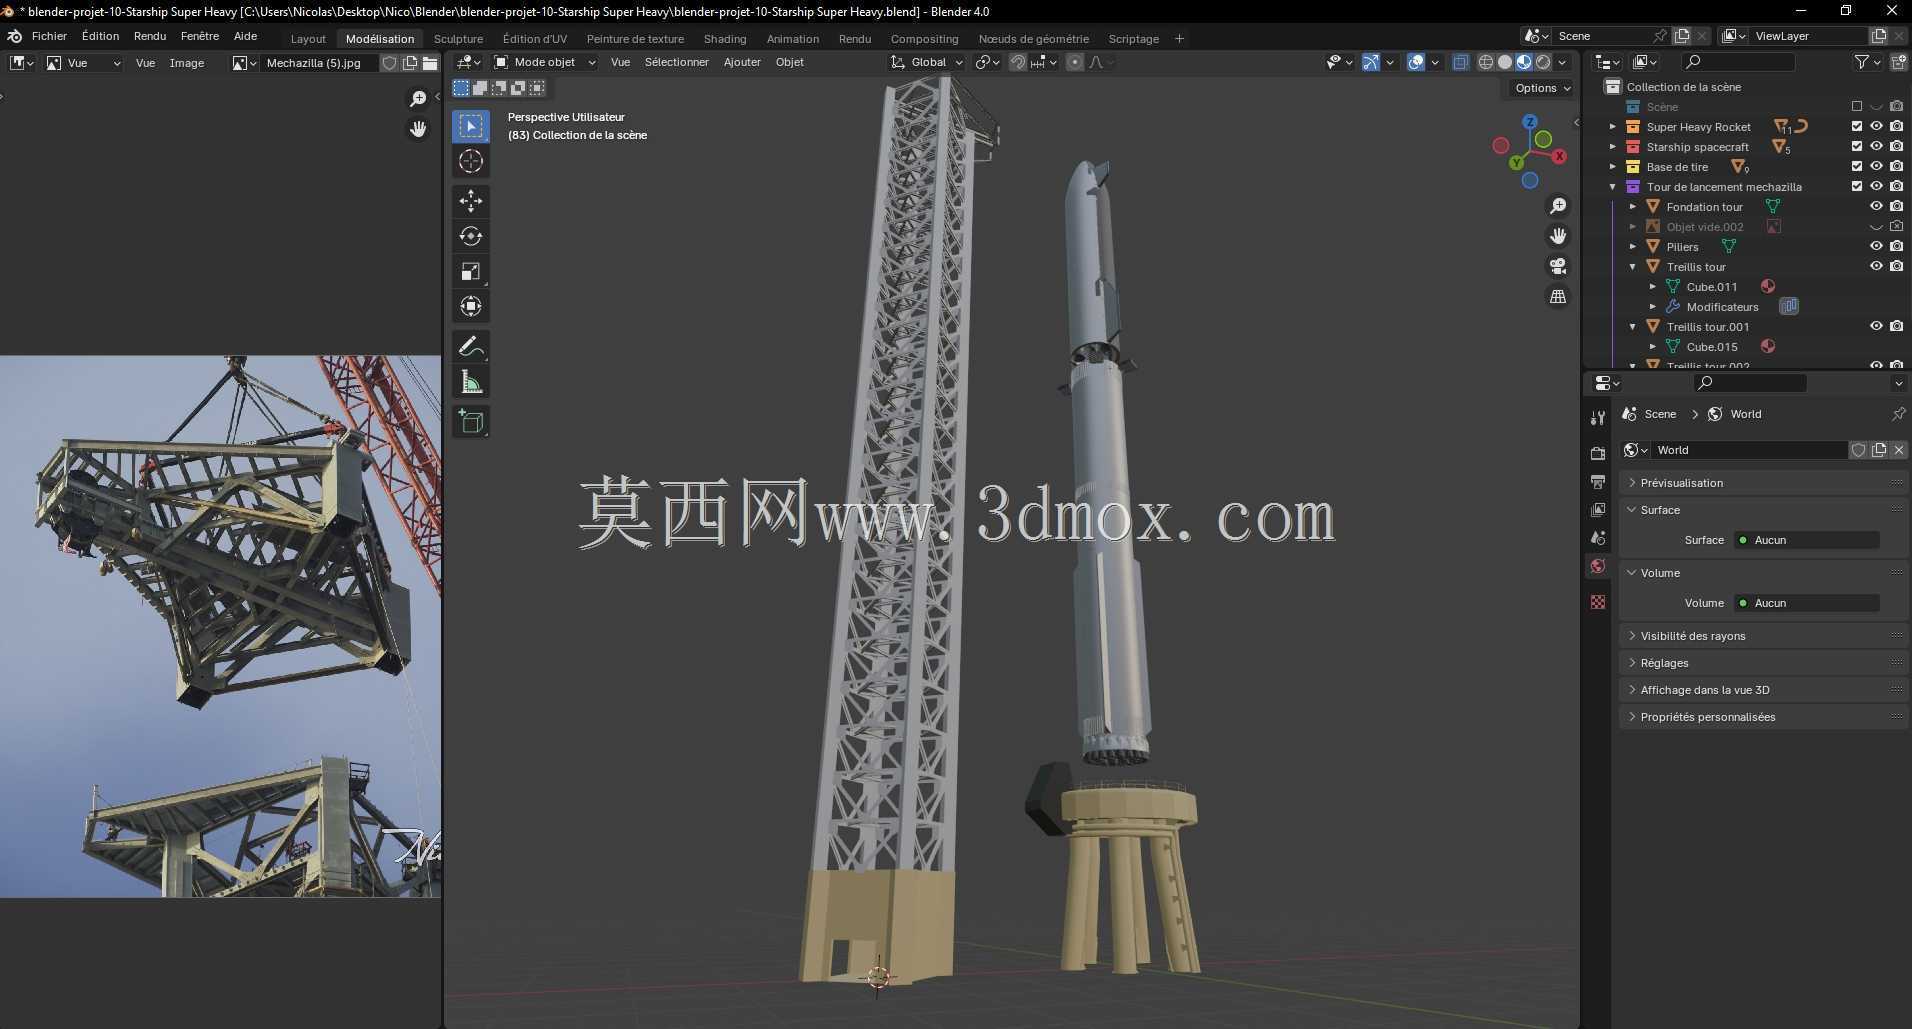Image resolution: width=1912 pixels, height=1029 pixels.
Task: Duplicate the World datablock
Action: (x=1879, y=450)
